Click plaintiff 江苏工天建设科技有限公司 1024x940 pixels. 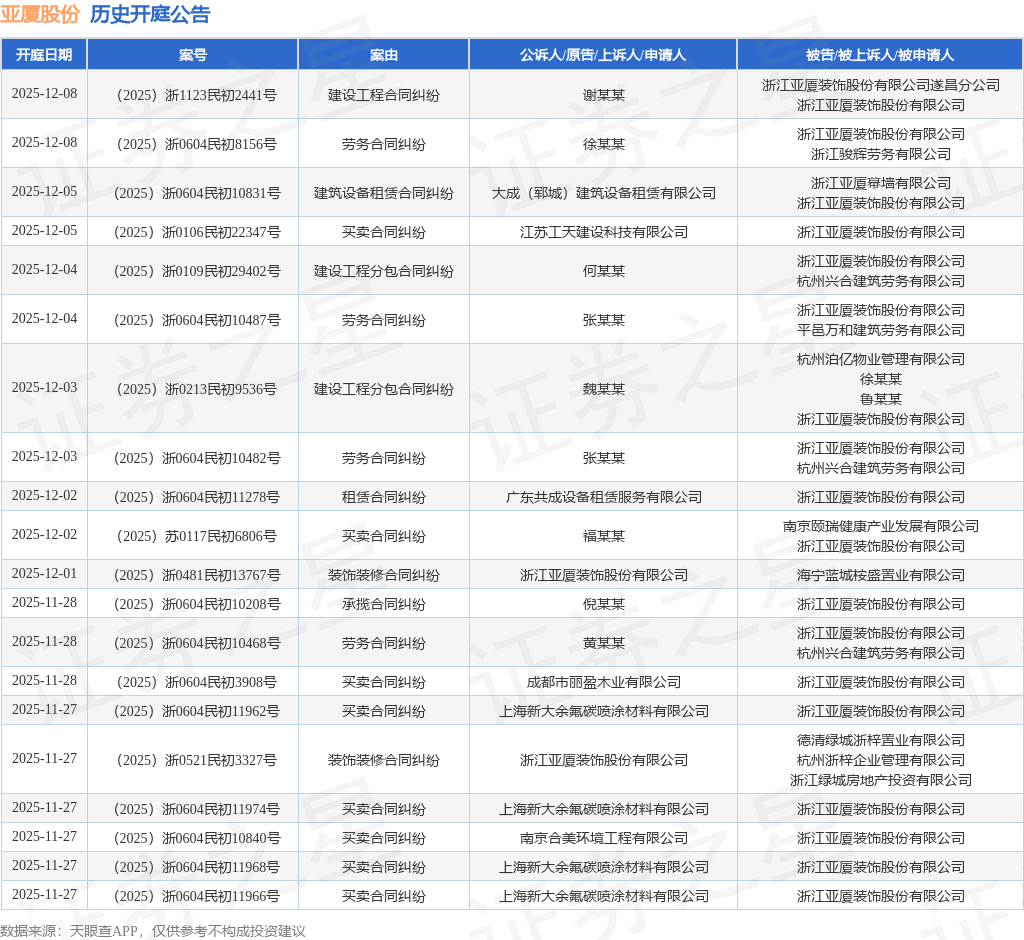[x=603, y=232]
